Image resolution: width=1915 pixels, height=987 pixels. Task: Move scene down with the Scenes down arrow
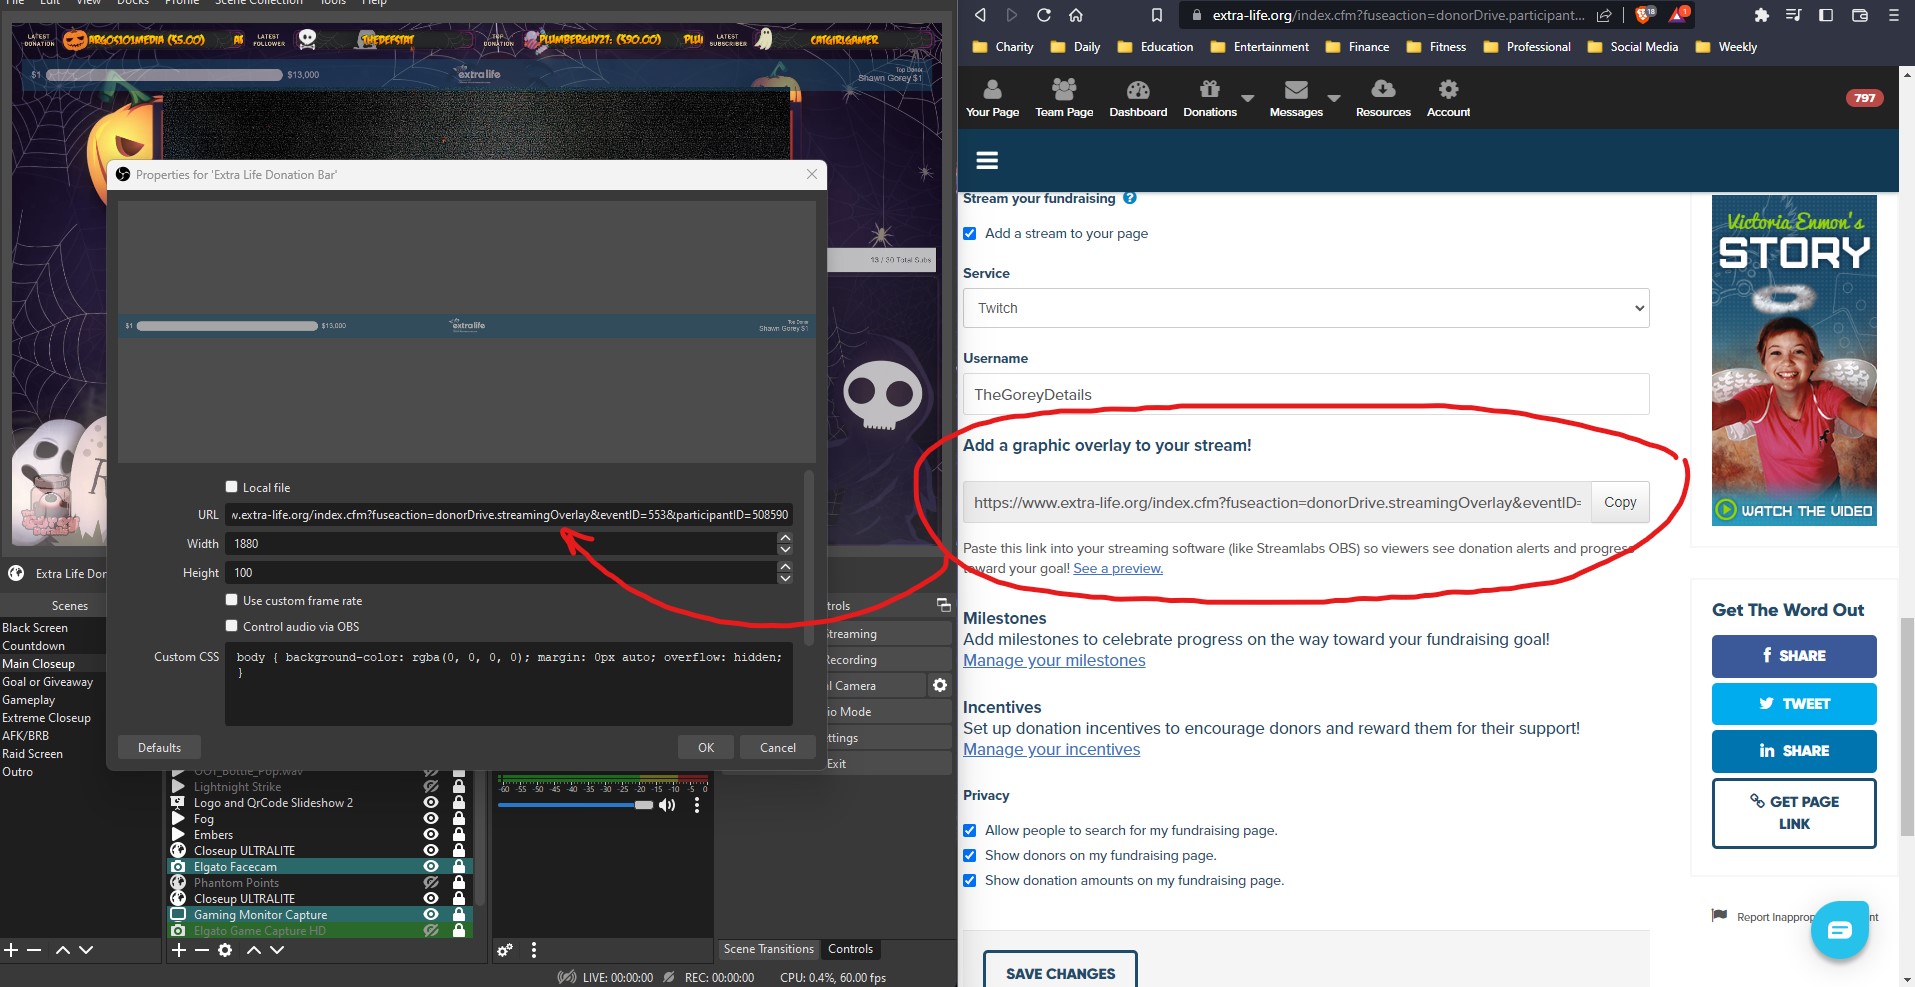(x=86, y=950)
